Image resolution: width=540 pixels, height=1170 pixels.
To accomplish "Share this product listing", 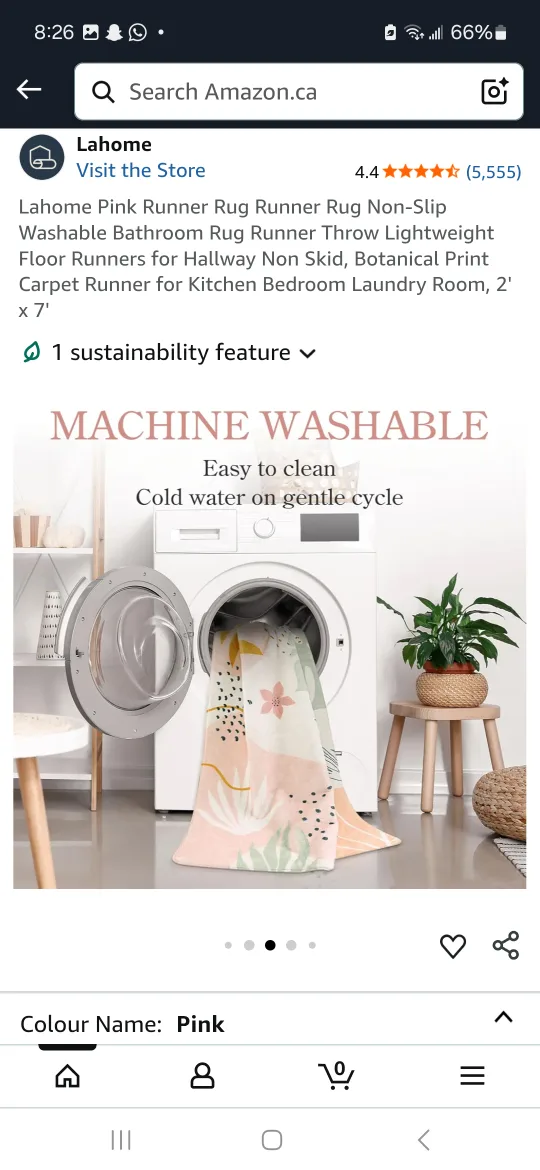I will coord(506,945).
